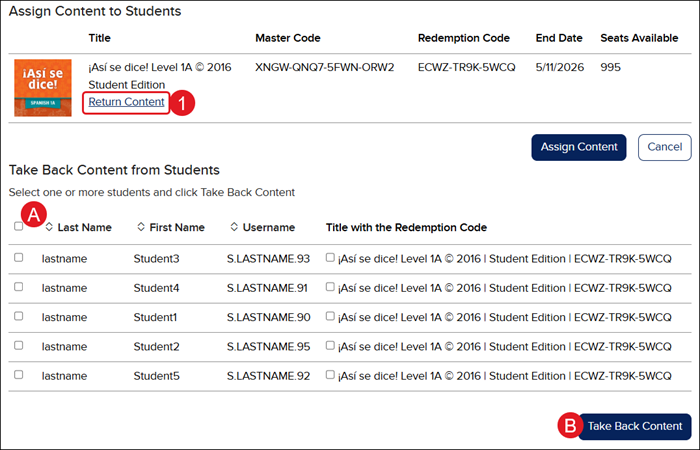Click the red letter B callout marker
The height and width of the screenshot is (450, 700).
pos(568,426)
